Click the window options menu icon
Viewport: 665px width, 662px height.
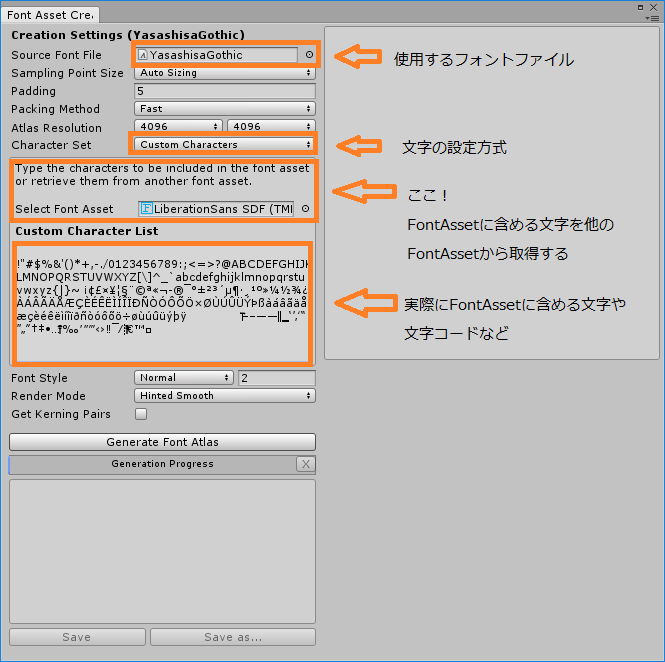(654, 18)
